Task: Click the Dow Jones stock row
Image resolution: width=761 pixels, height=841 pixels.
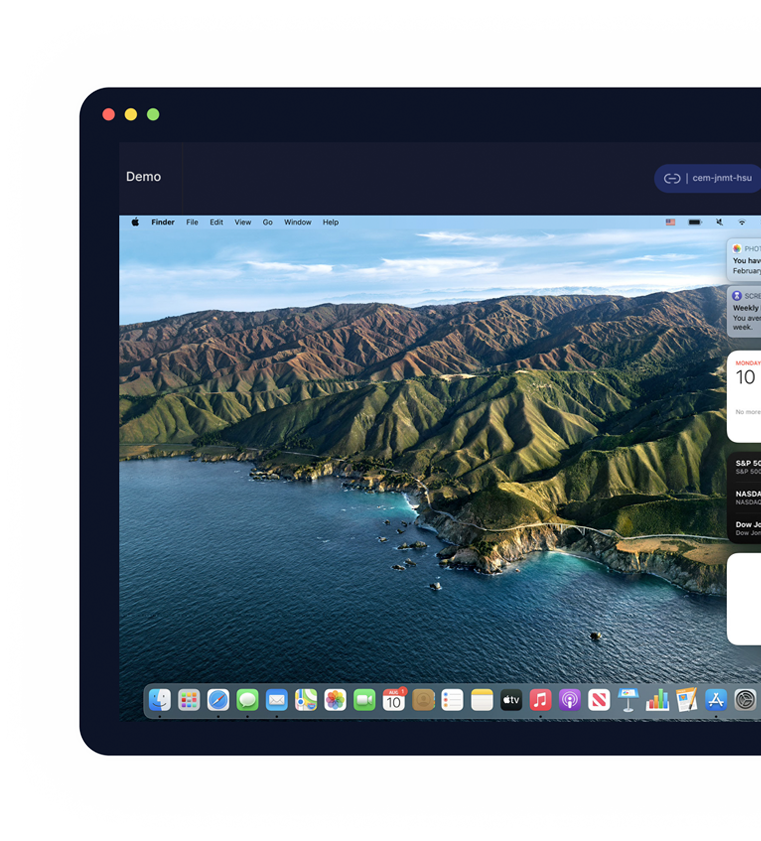Action: pyautogui.click(x=746, y=528)
